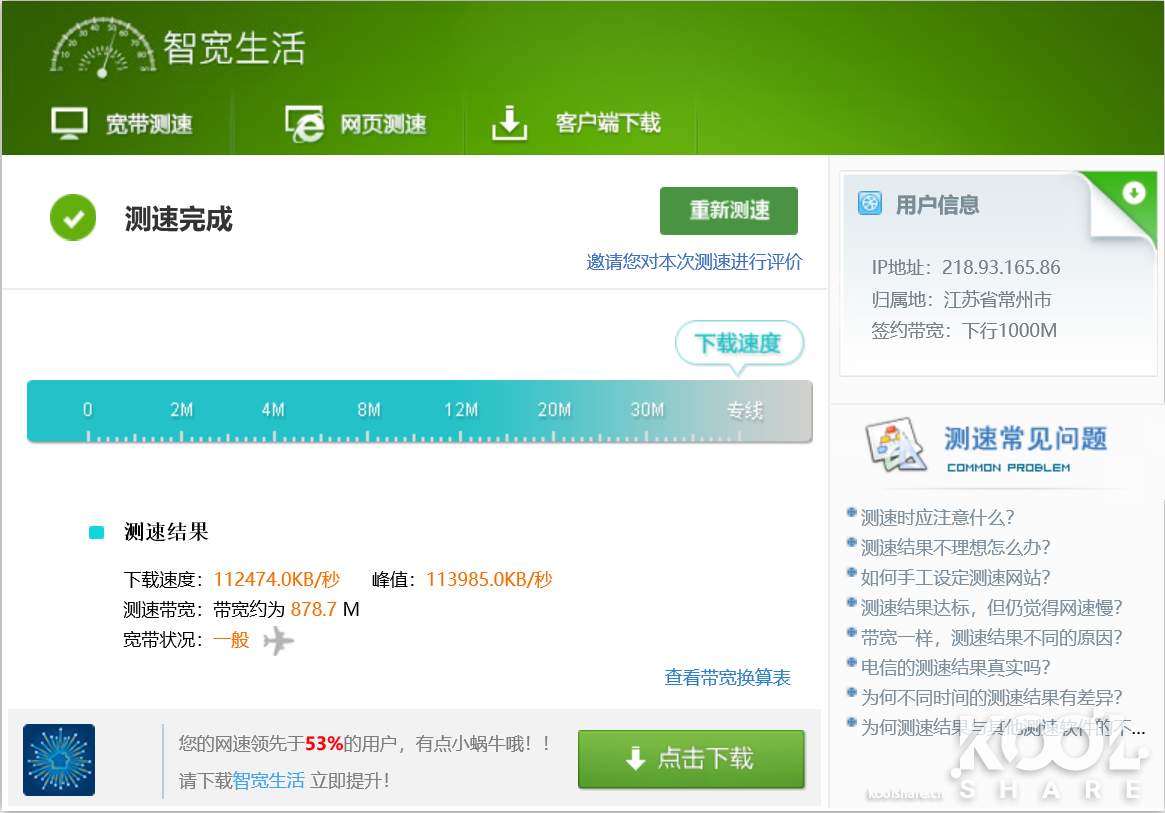1165x813 pixels.
Task: Click the cyan square beside 测速结果
Action: click(x=97, y=532)
